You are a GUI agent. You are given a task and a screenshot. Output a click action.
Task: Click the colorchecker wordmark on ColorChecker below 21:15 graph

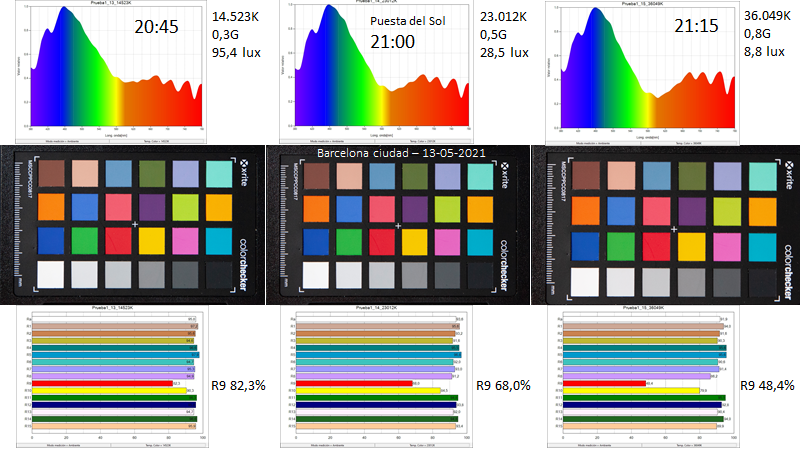point(788,272)
